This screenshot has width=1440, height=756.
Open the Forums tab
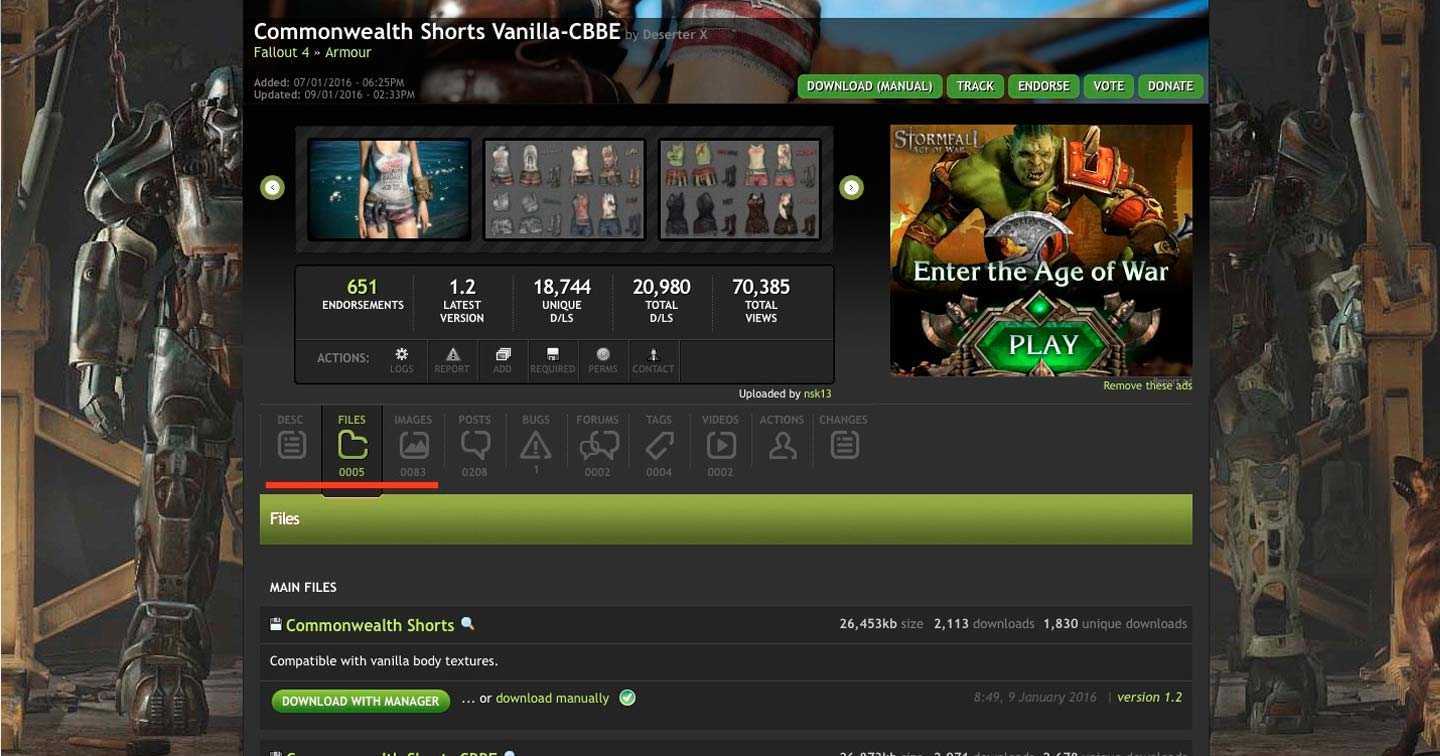pos(598,446)
